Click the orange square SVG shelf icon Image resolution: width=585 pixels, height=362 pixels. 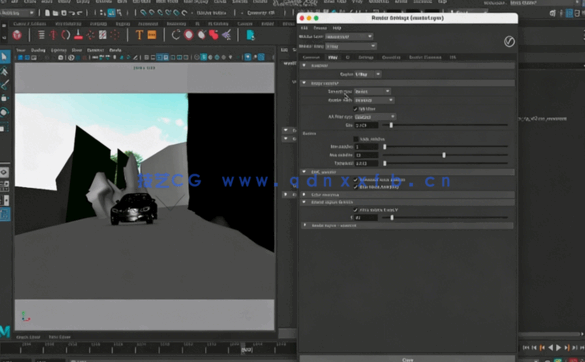[152, 35]
